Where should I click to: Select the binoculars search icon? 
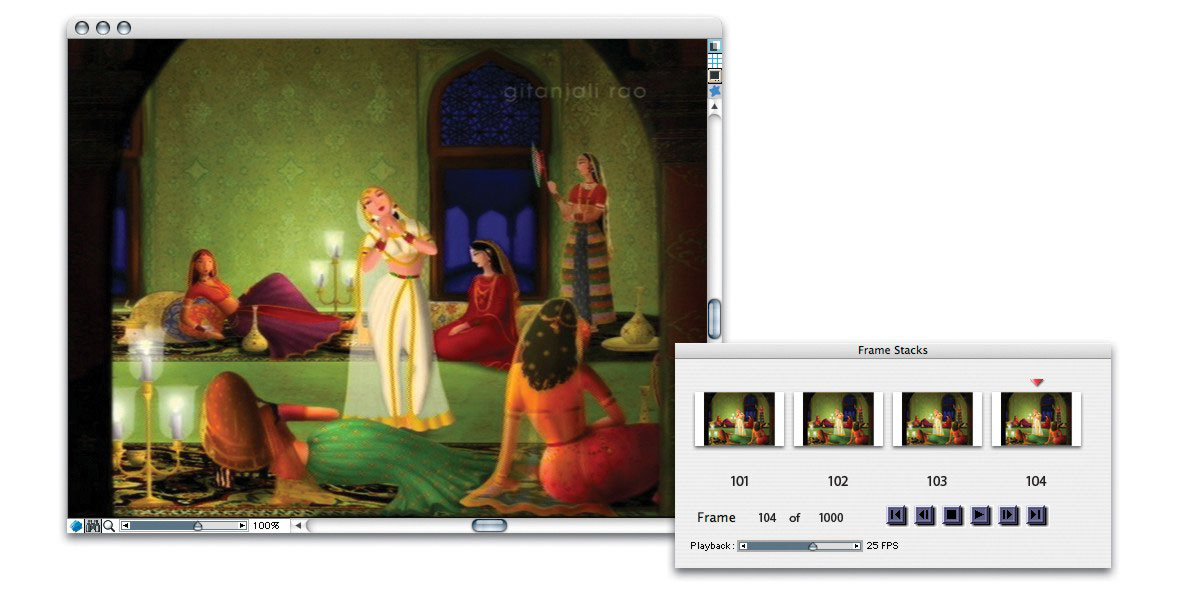click(x=92, y=524)
